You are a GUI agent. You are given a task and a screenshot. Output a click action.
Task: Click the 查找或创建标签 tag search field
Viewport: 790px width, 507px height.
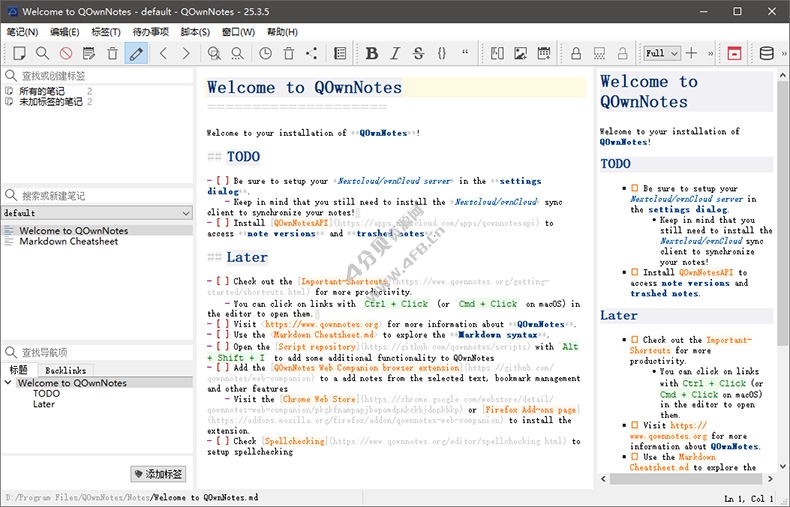coord(97,76)
